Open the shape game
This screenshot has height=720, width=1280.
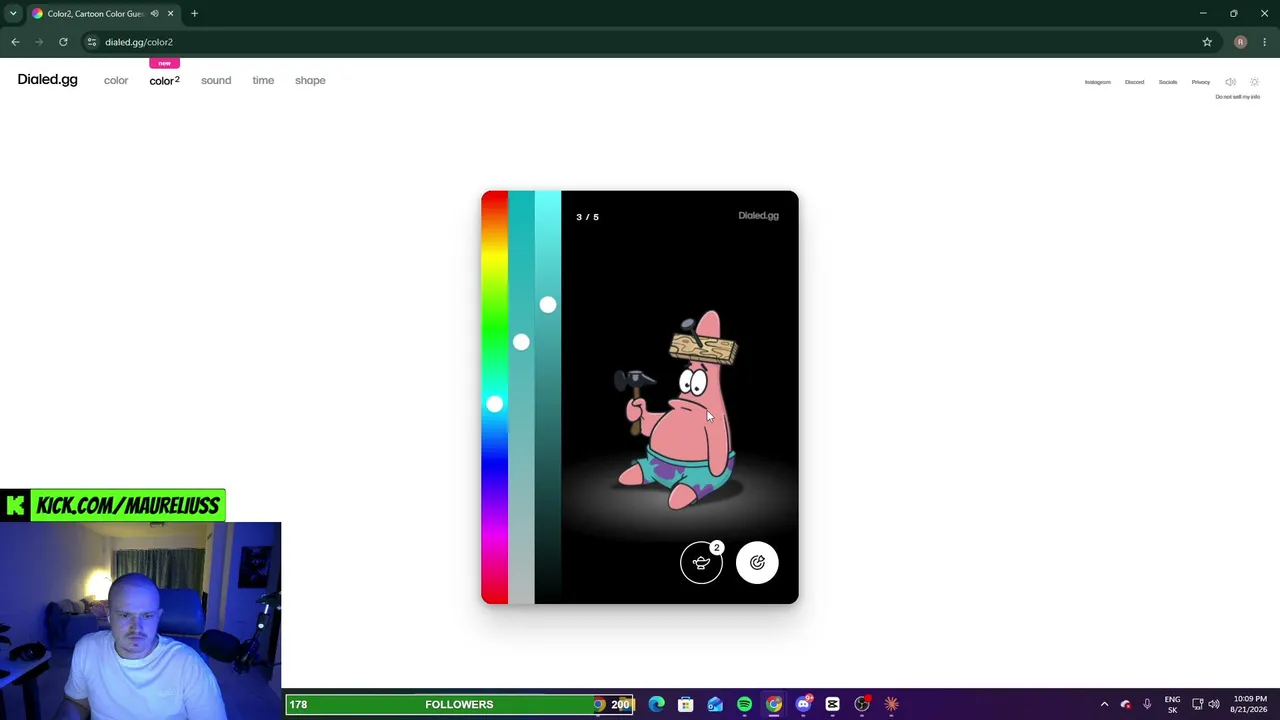coord(310,80)
